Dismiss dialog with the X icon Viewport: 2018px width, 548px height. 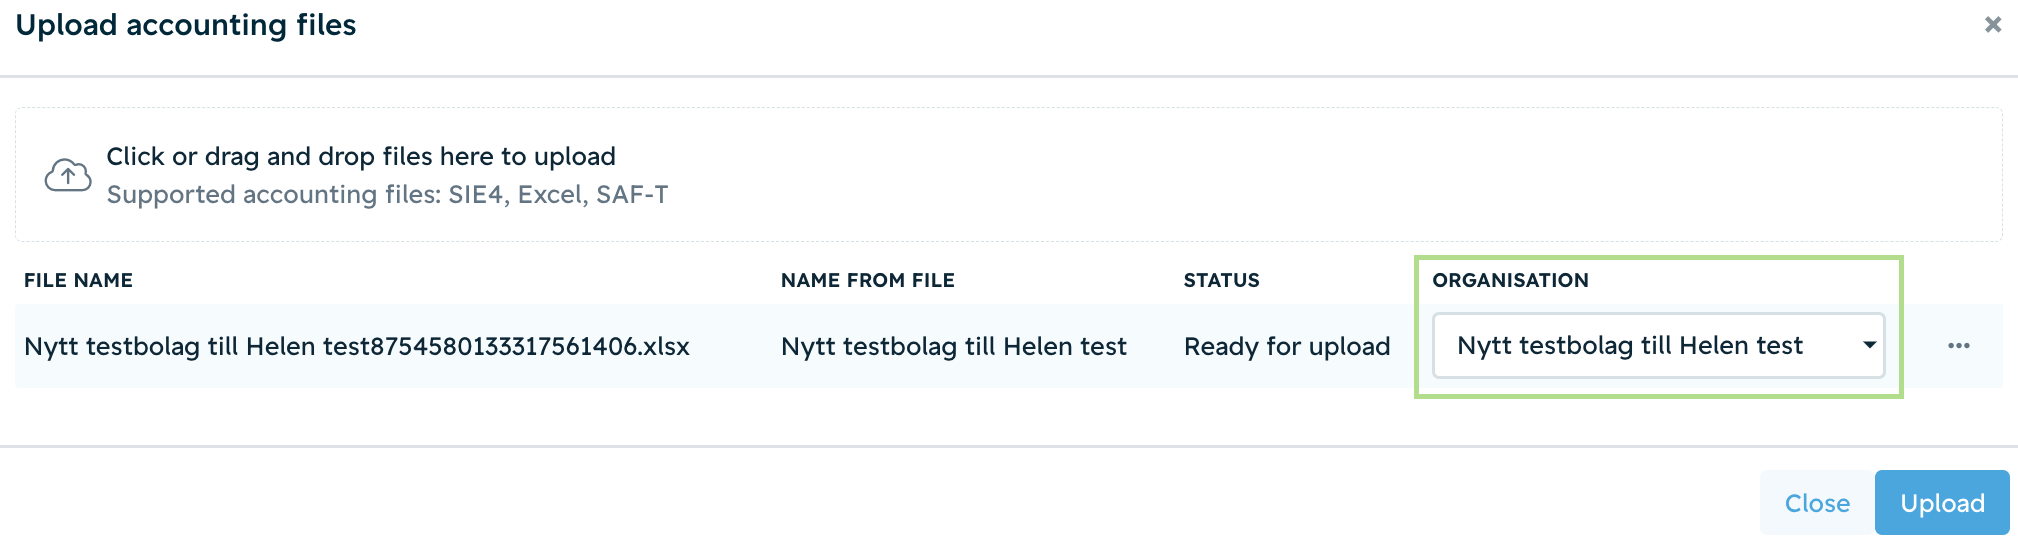[1992, 25]
